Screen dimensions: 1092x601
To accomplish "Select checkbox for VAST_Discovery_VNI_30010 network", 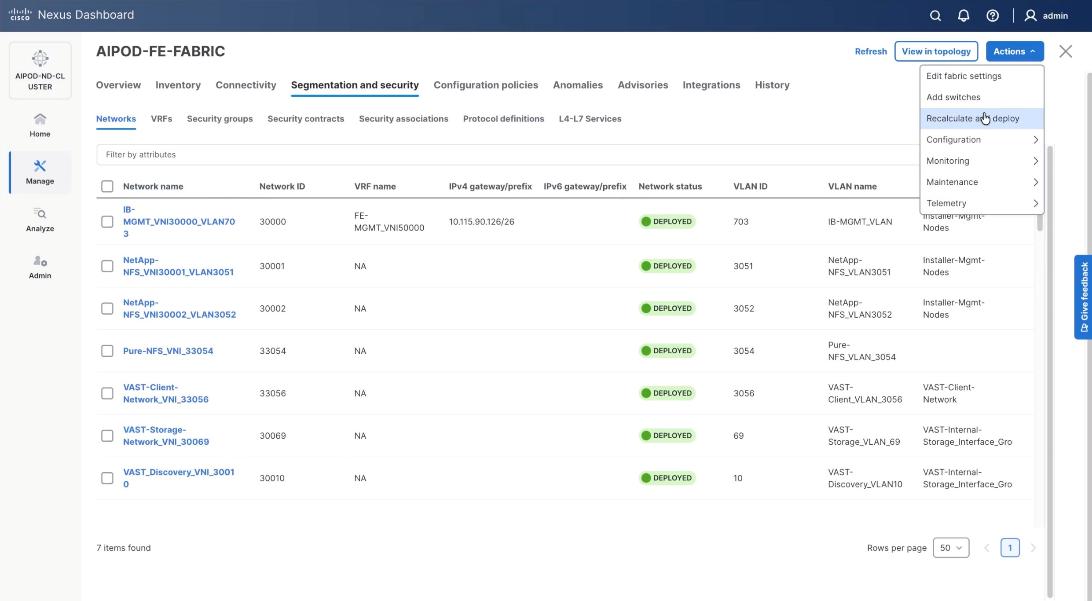I will pyautogui.click(x=107, y=478).
